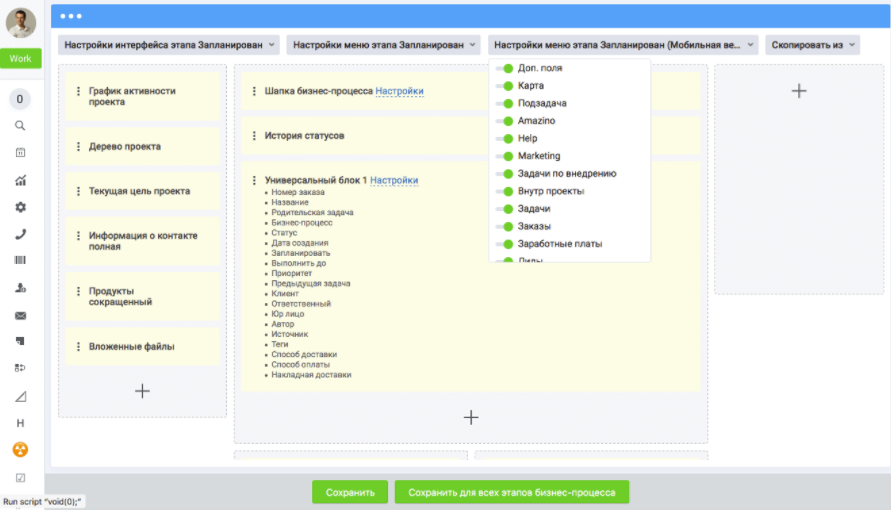891x510 pixels.
Task: Open the sticky note icon in sidebar
Action: tap(20, 341)
